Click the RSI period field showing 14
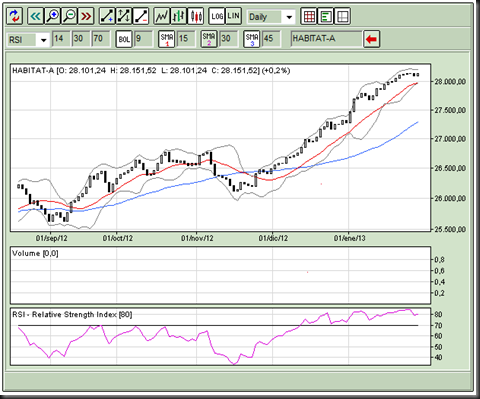This screenshot has height=399, width=480. pyautogui.click(x=61, y=39)
